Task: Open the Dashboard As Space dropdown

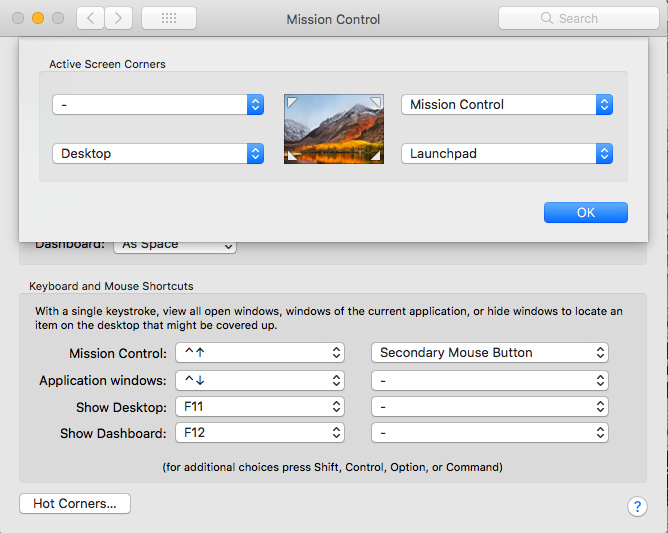Action: 175,246
